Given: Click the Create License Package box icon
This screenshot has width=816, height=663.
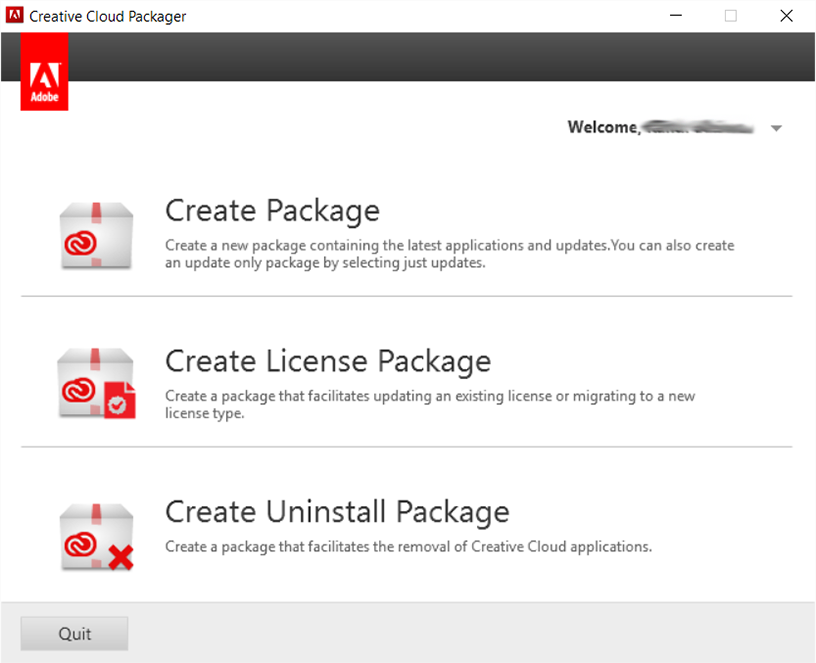Looking at the screenshot, I should [95, 383].
